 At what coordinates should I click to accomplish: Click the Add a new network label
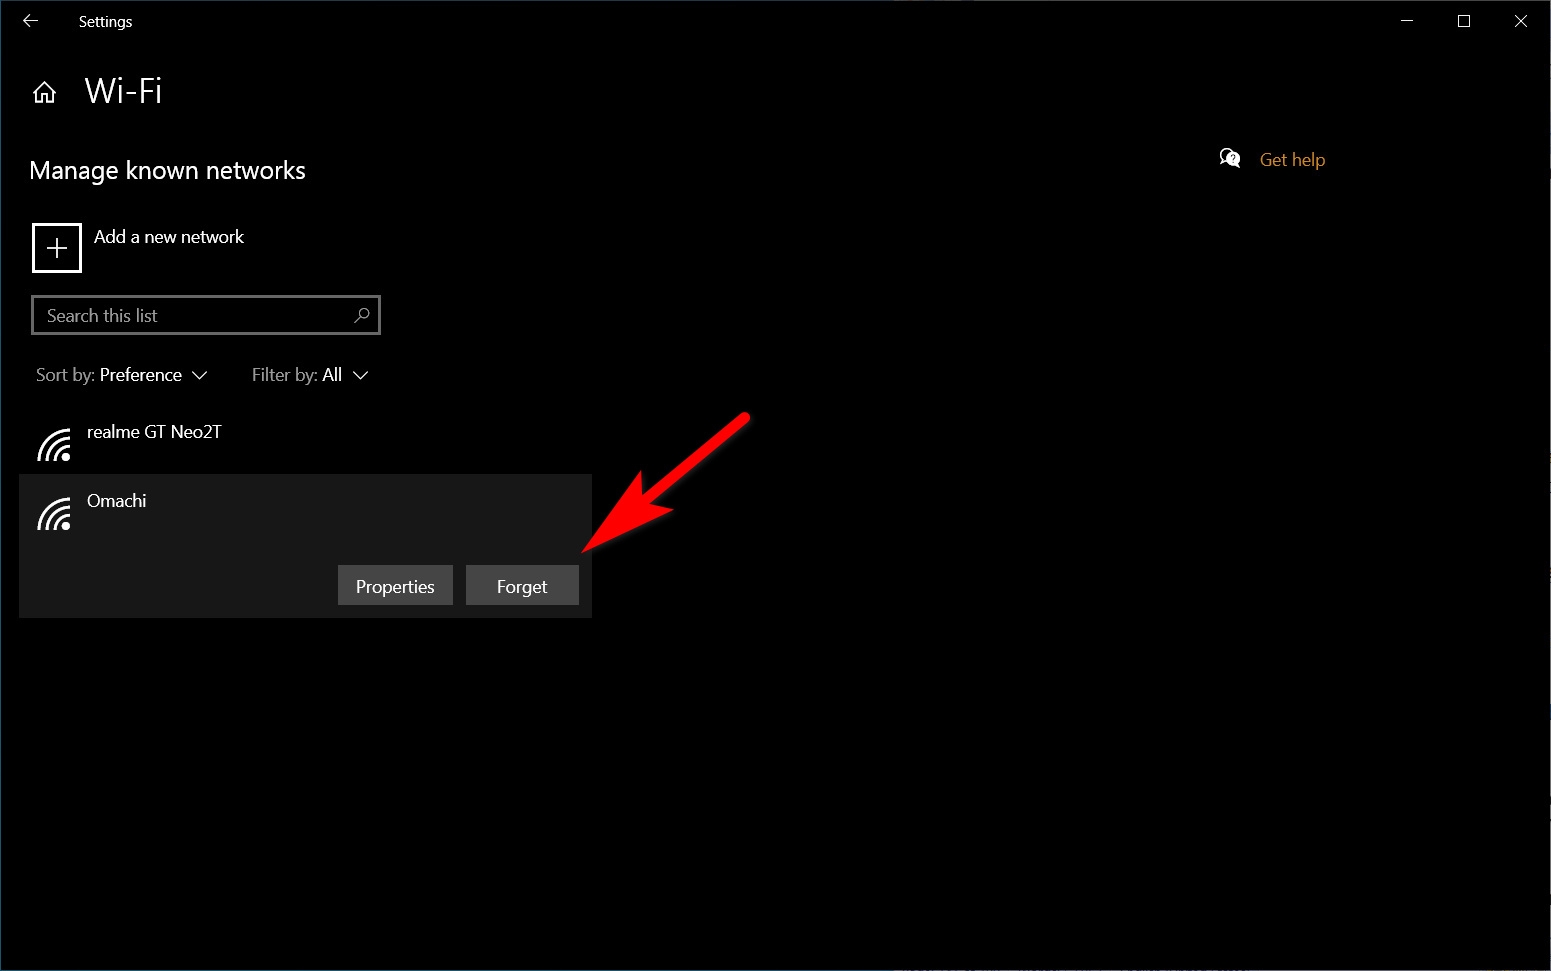[x=168, y=237]
